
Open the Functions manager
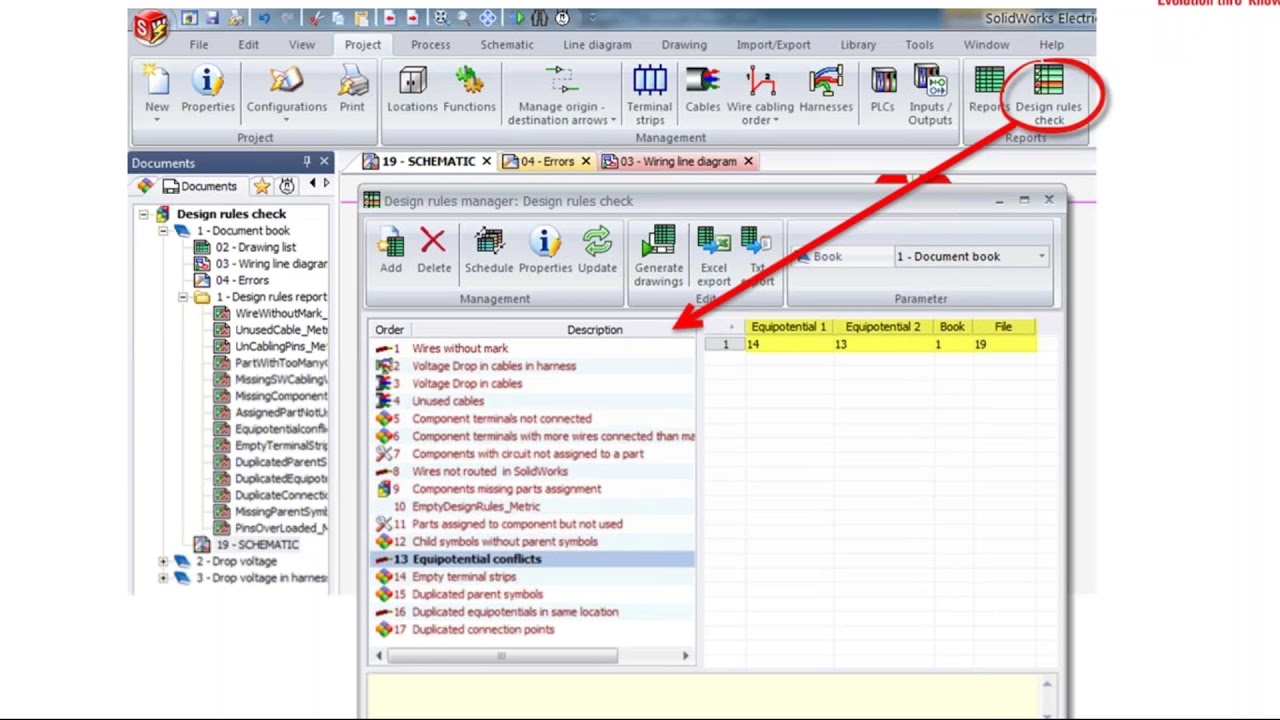click(x=469, y=91)
